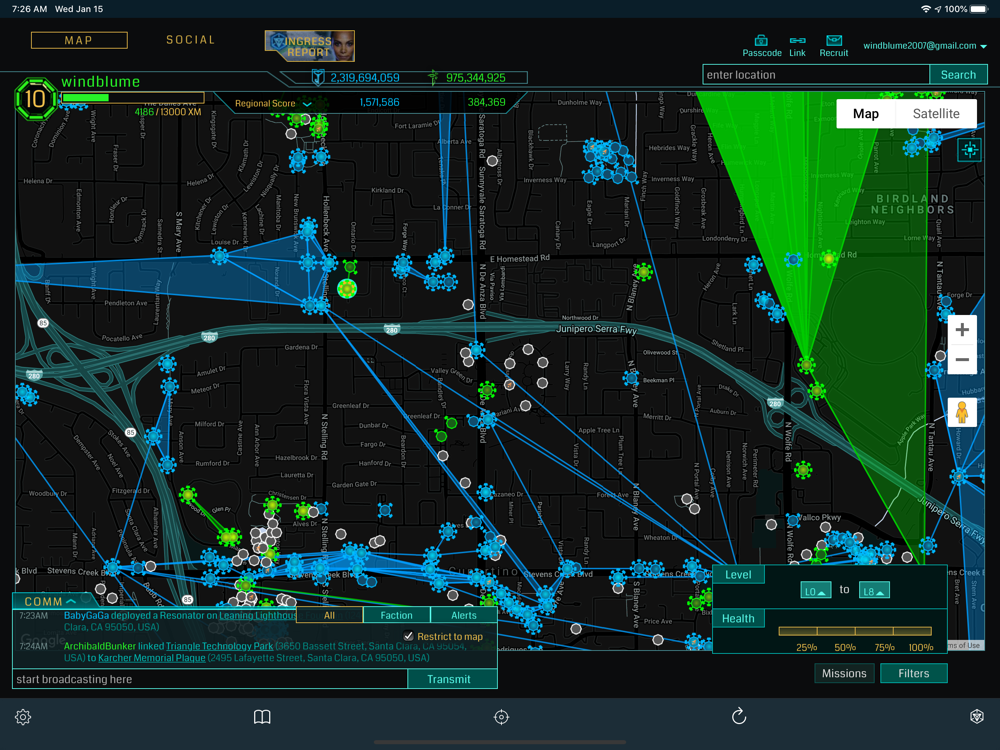Click the Filters button

[913, 673]
